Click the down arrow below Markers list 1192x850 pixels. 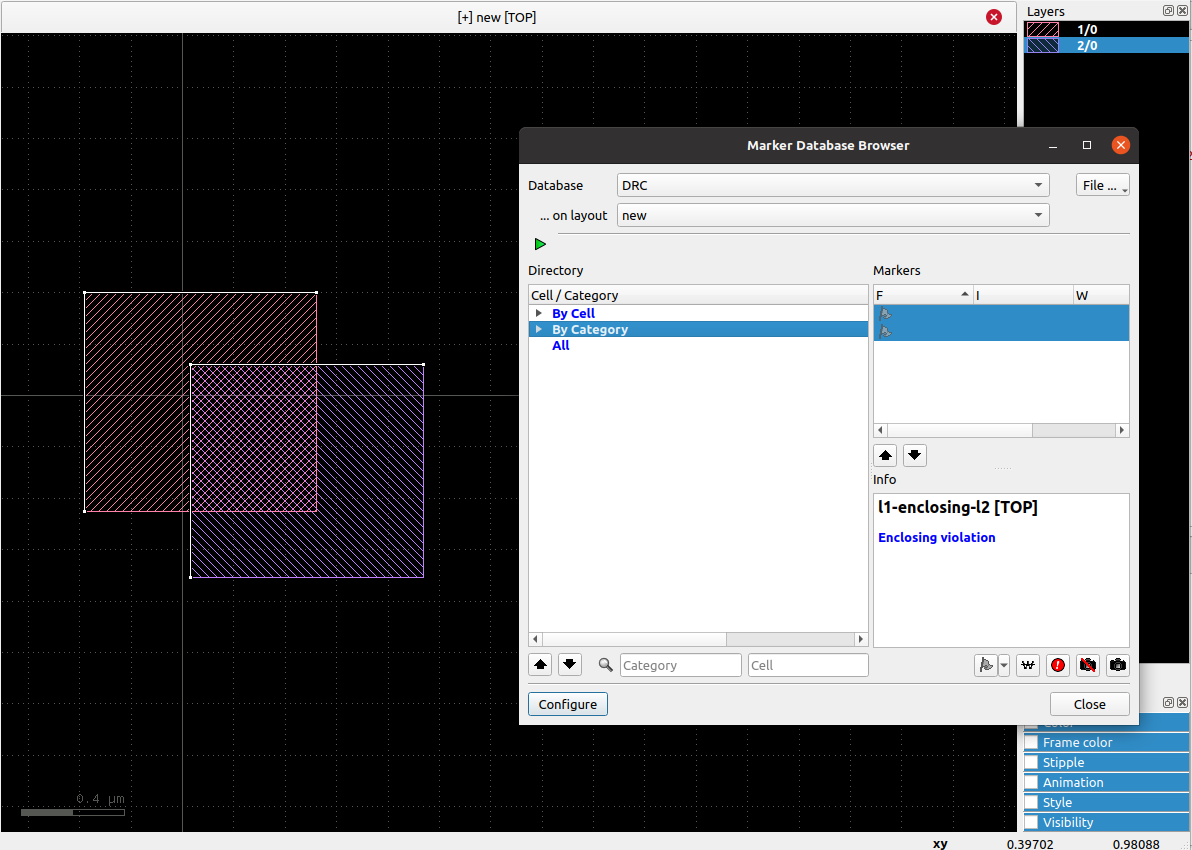click(915, 456)
